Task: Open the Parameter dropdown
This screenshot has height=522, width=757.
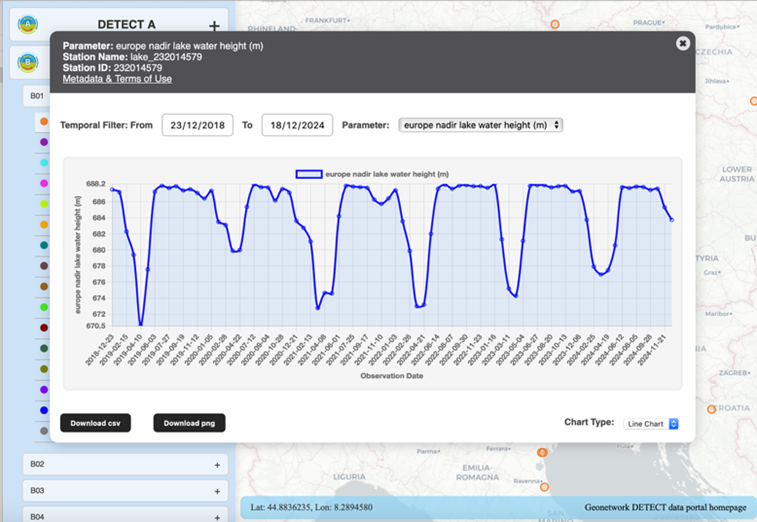Action: [x=480, y=125]
